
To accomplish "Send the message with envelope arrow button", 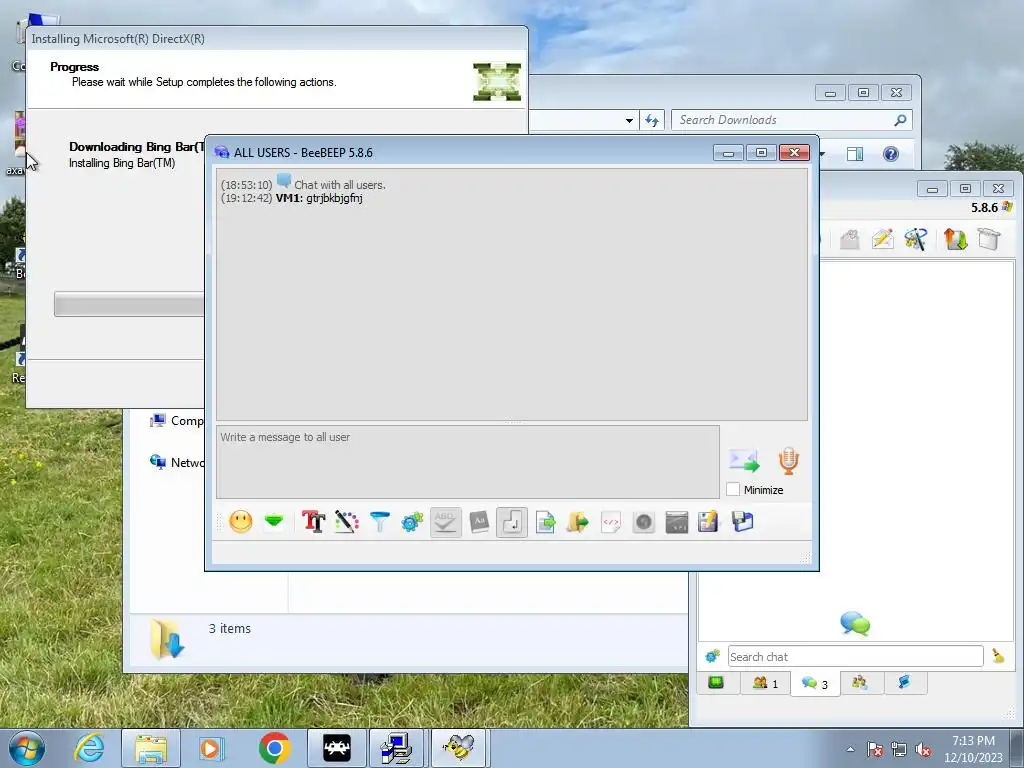I will pos(744,460).
